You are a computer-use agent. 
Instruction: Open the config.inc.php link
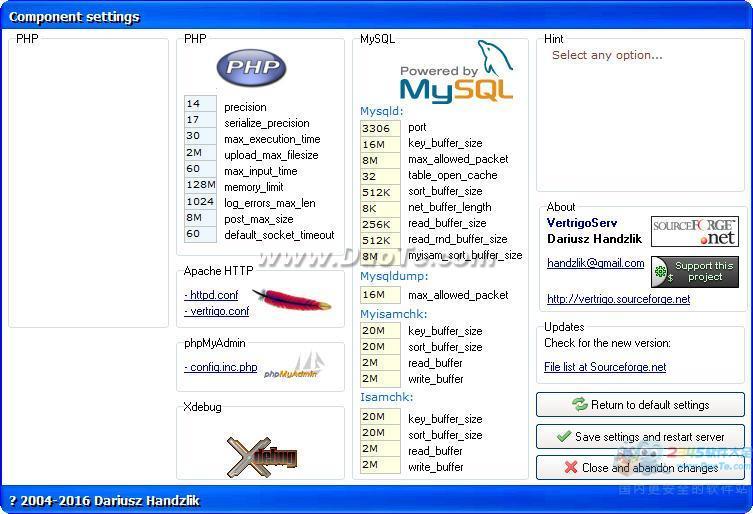pyautogui.click(x=220, y=367)
